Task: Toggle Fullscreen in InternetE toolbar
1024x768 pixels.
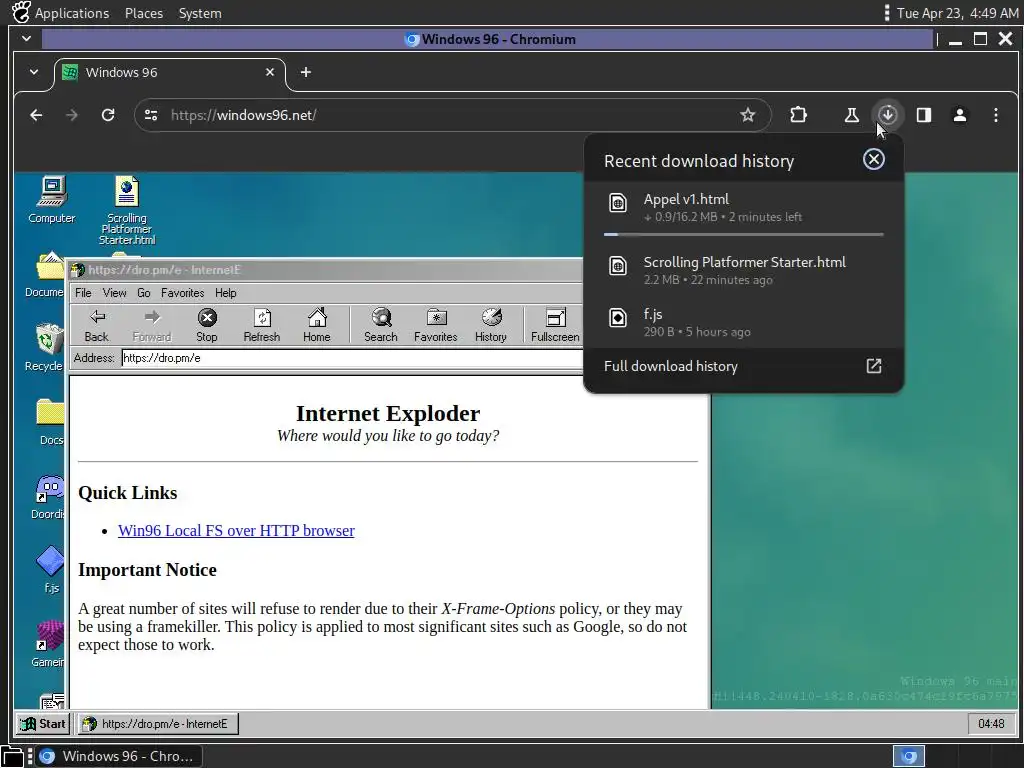Action: [555, 325]
